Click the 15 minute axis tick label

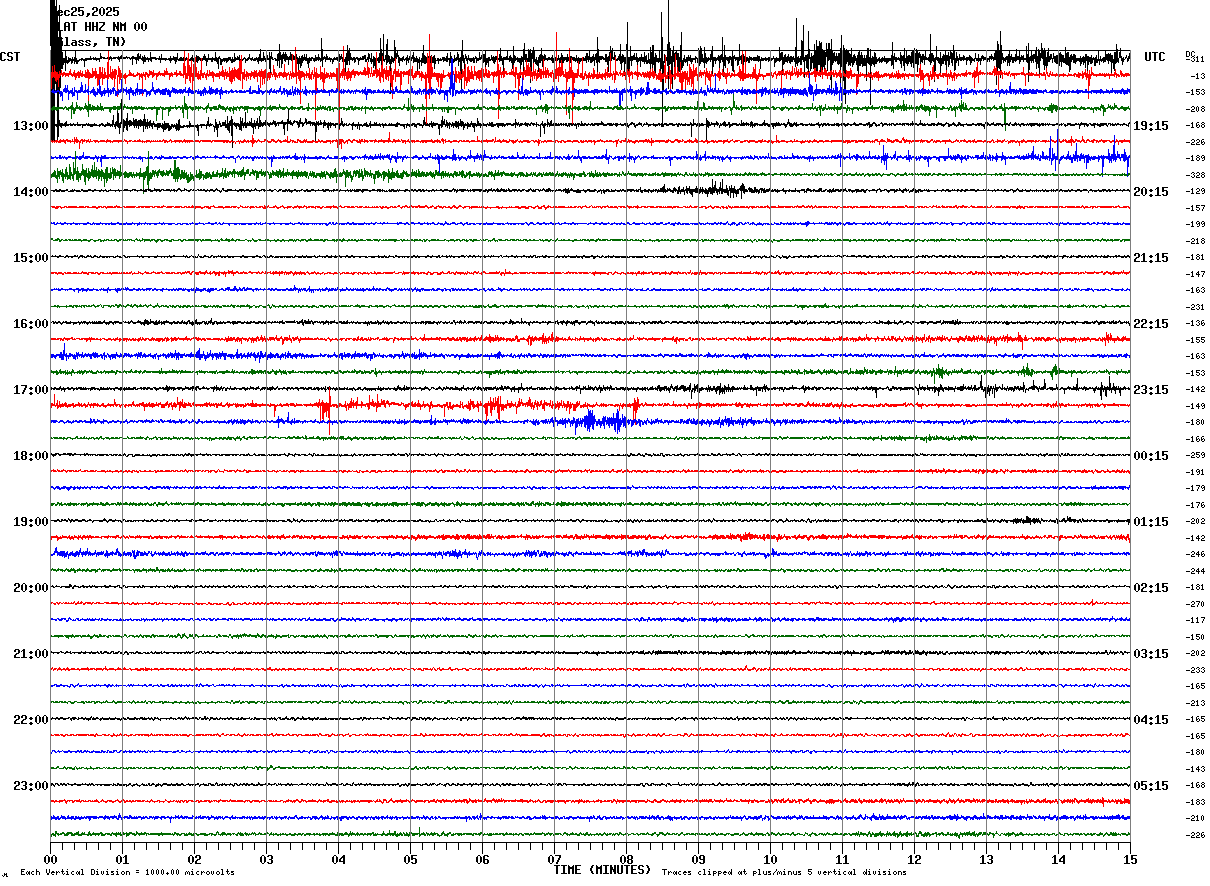pos(1129,860)
